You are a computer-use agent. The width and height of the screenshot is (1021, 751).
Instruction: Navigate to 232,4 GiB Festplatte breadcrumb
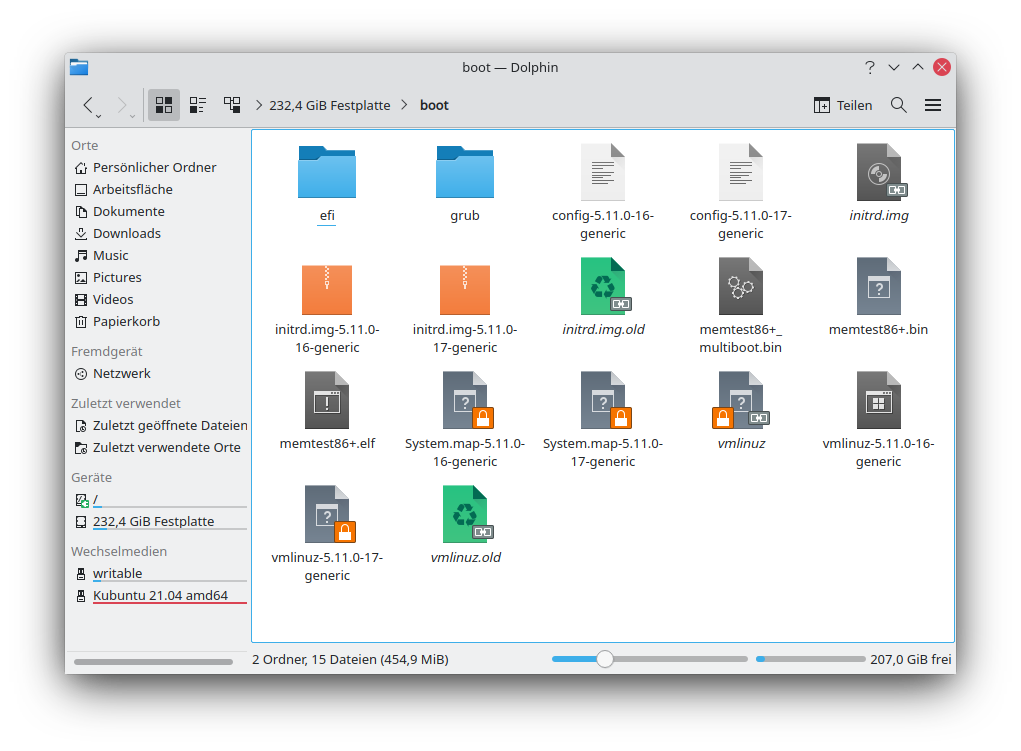tap(329, 105)
